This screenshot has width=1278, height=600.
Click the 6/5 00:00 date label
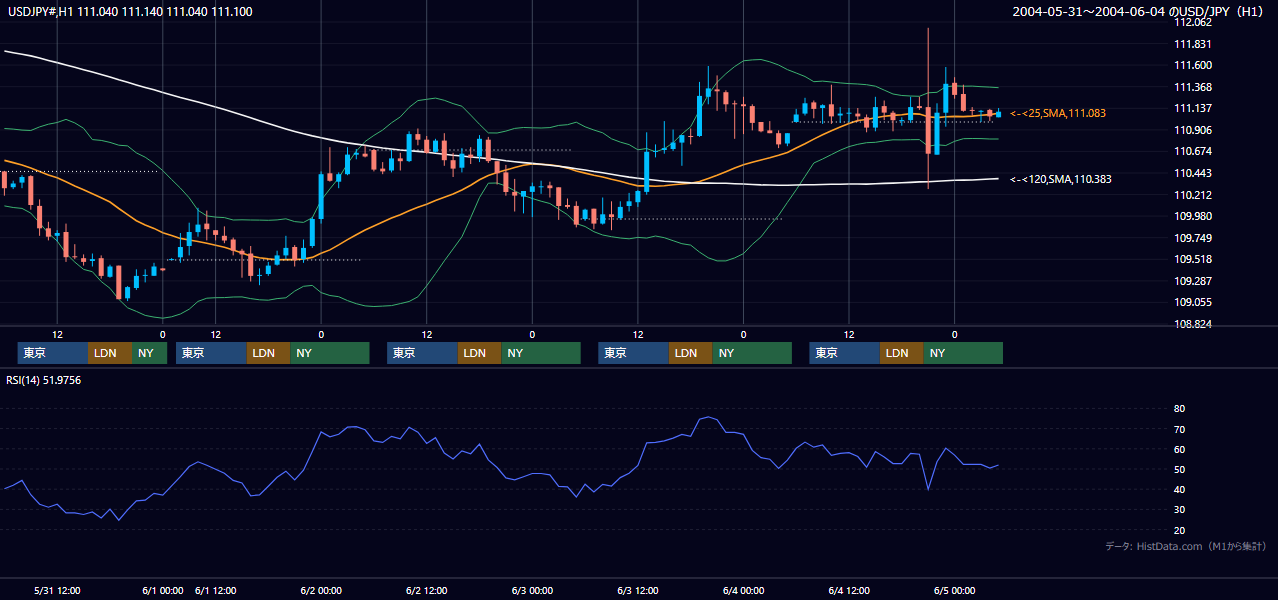pyautogui.click(x=955, y=591)
